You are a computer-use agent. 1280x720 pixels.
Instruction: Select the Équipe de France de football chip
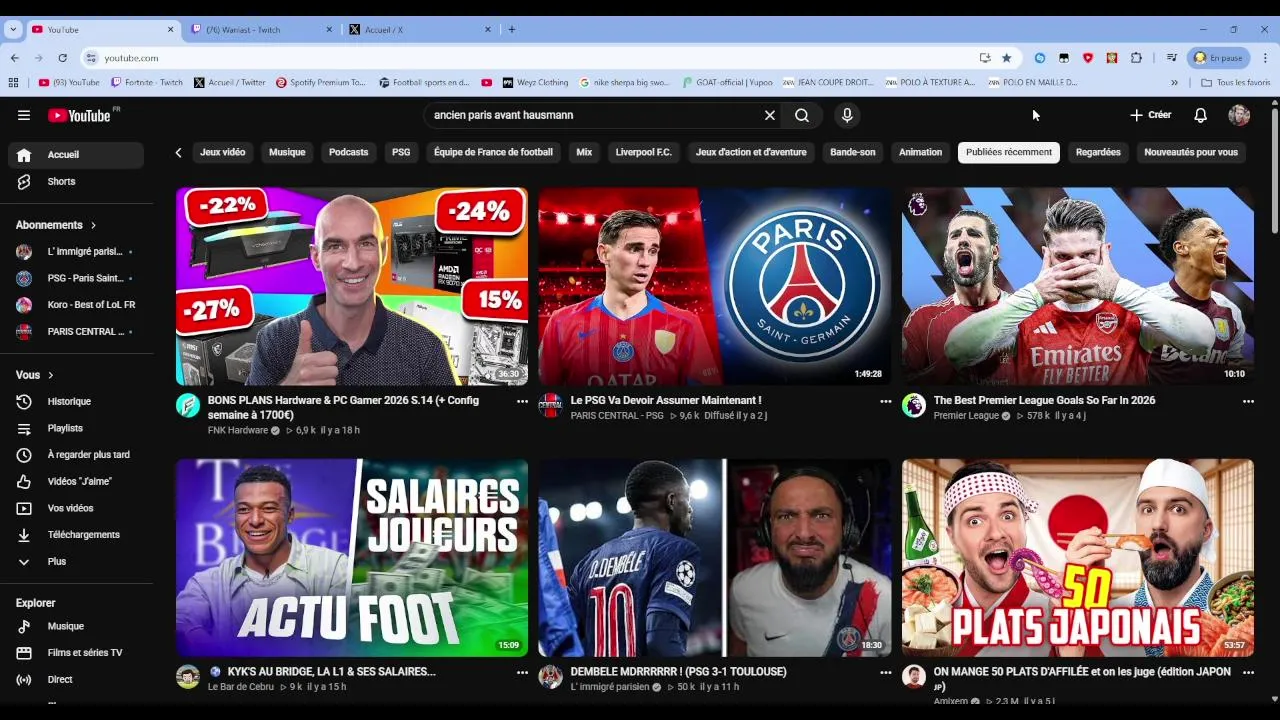tap(493, 153)
